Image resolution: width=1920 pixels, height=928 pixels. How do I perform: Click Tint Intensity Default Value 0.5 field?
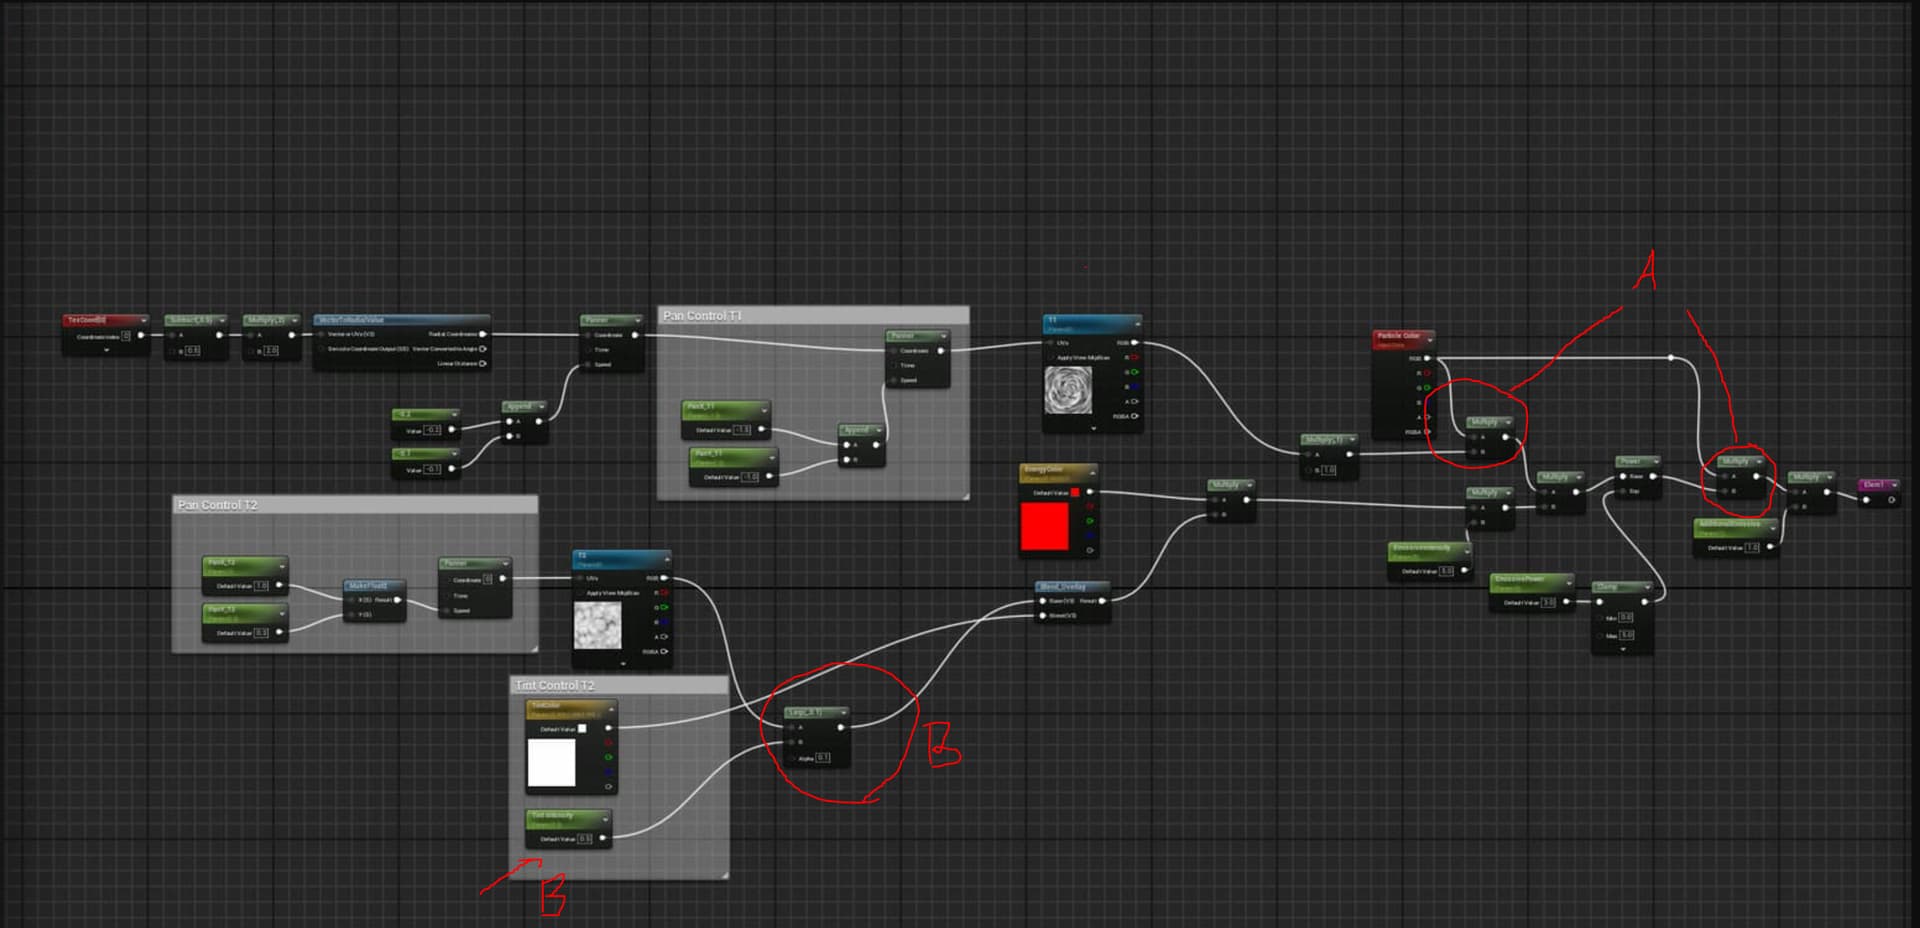click(x=585, y=838)
